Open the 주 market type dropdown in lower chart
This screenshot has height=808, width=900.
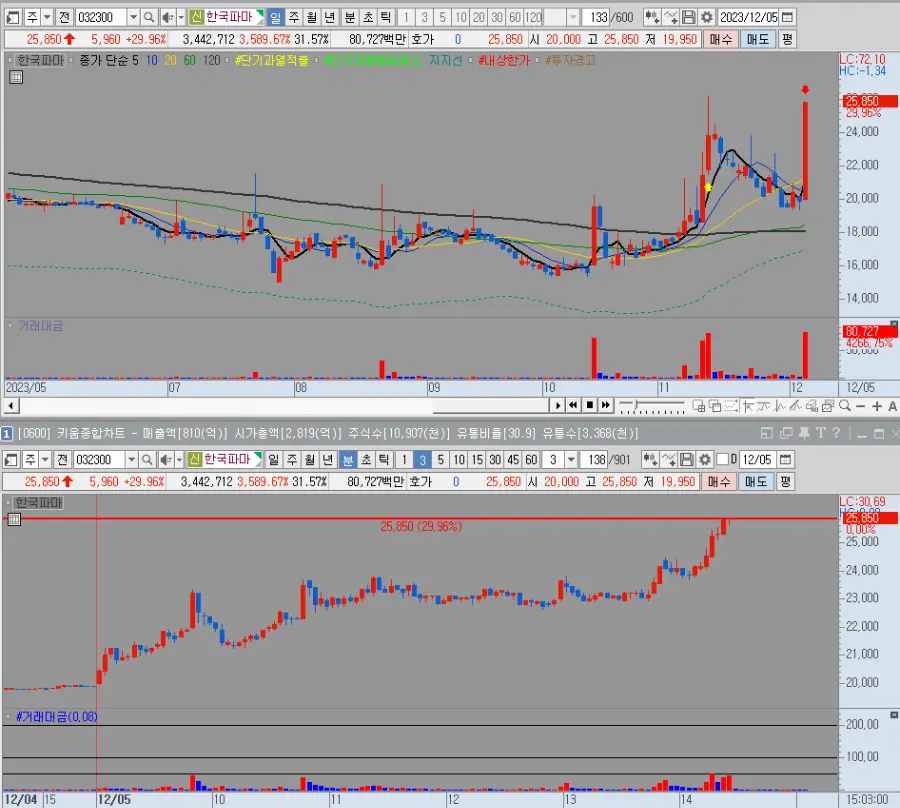(45, 460)
